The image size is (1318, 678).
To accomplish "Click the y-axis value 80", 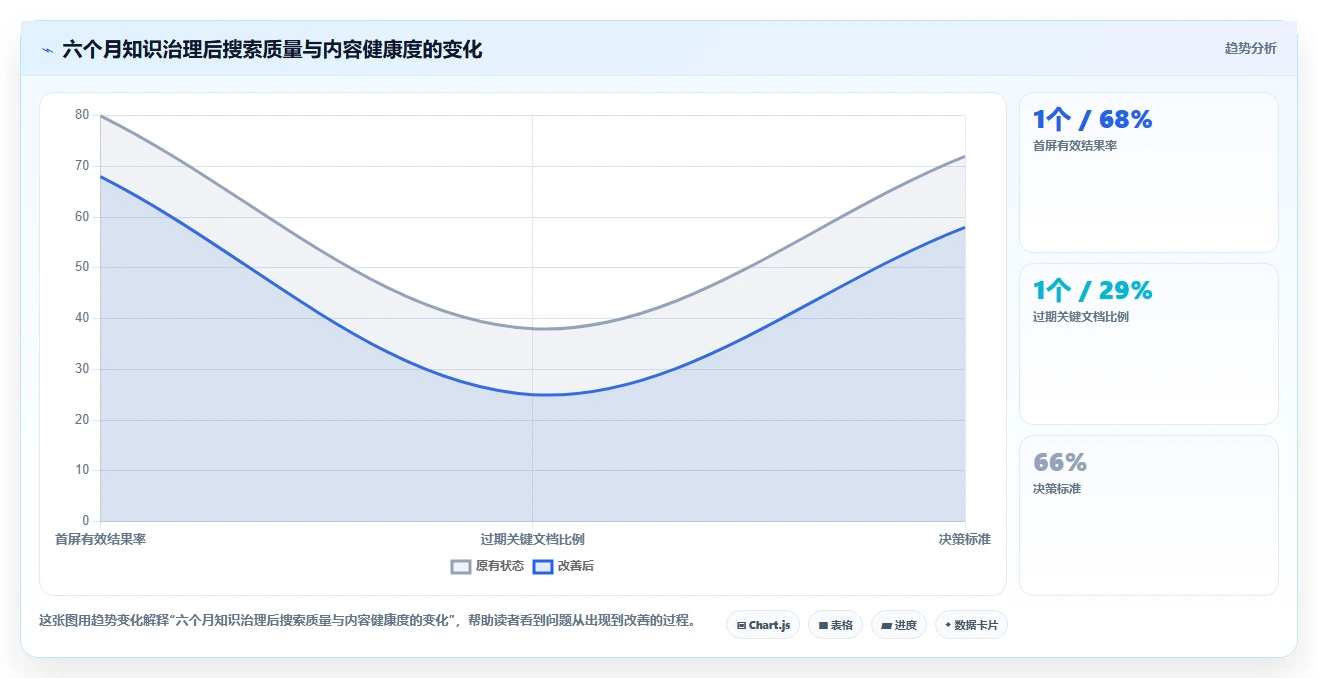I will (x=82, y=115).
